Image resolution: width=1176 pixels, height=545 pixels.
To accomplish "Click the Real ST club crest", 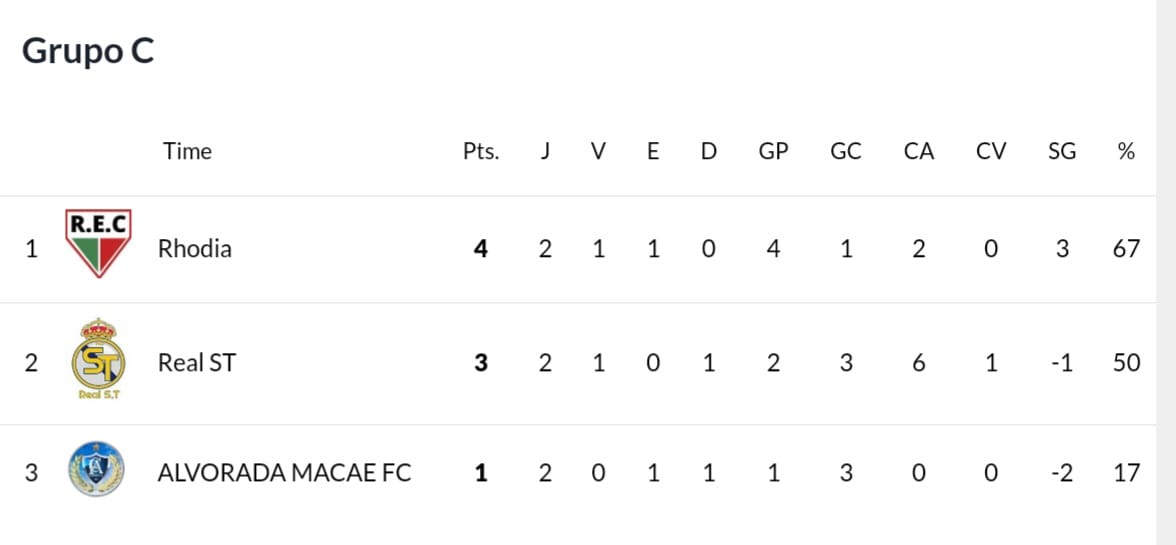I will tap(97, 360).
